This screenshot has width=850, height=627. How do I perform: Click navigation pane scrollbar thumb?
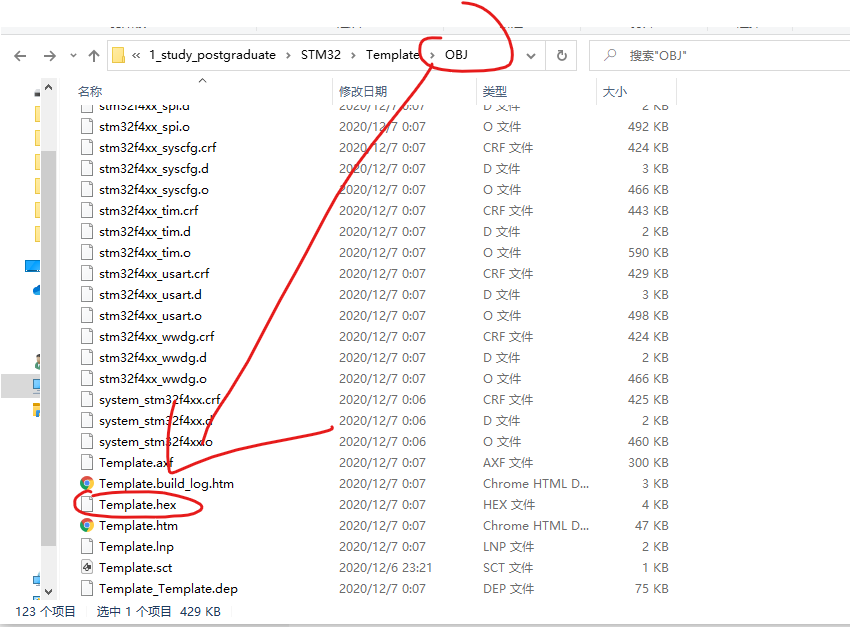pyautogui.click(x=48, y=348)
